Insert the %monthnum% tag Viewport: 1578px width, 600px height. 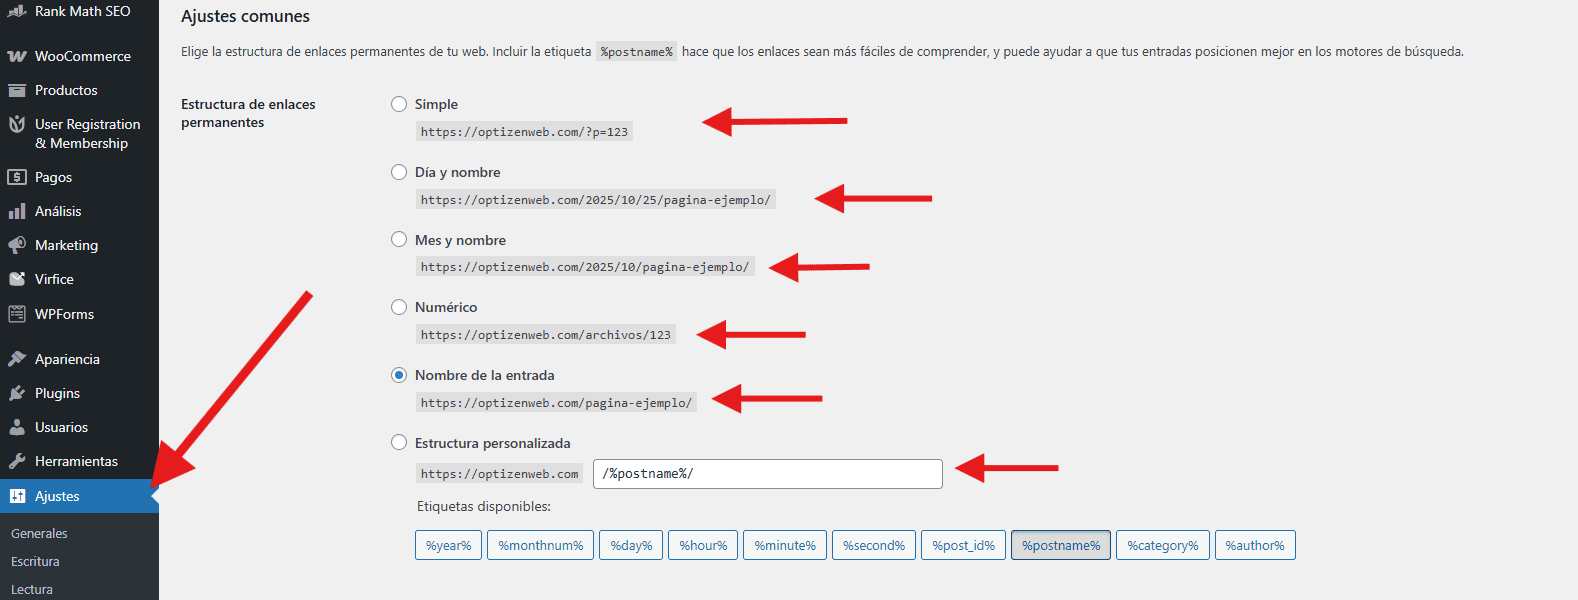tap(540, 545)
